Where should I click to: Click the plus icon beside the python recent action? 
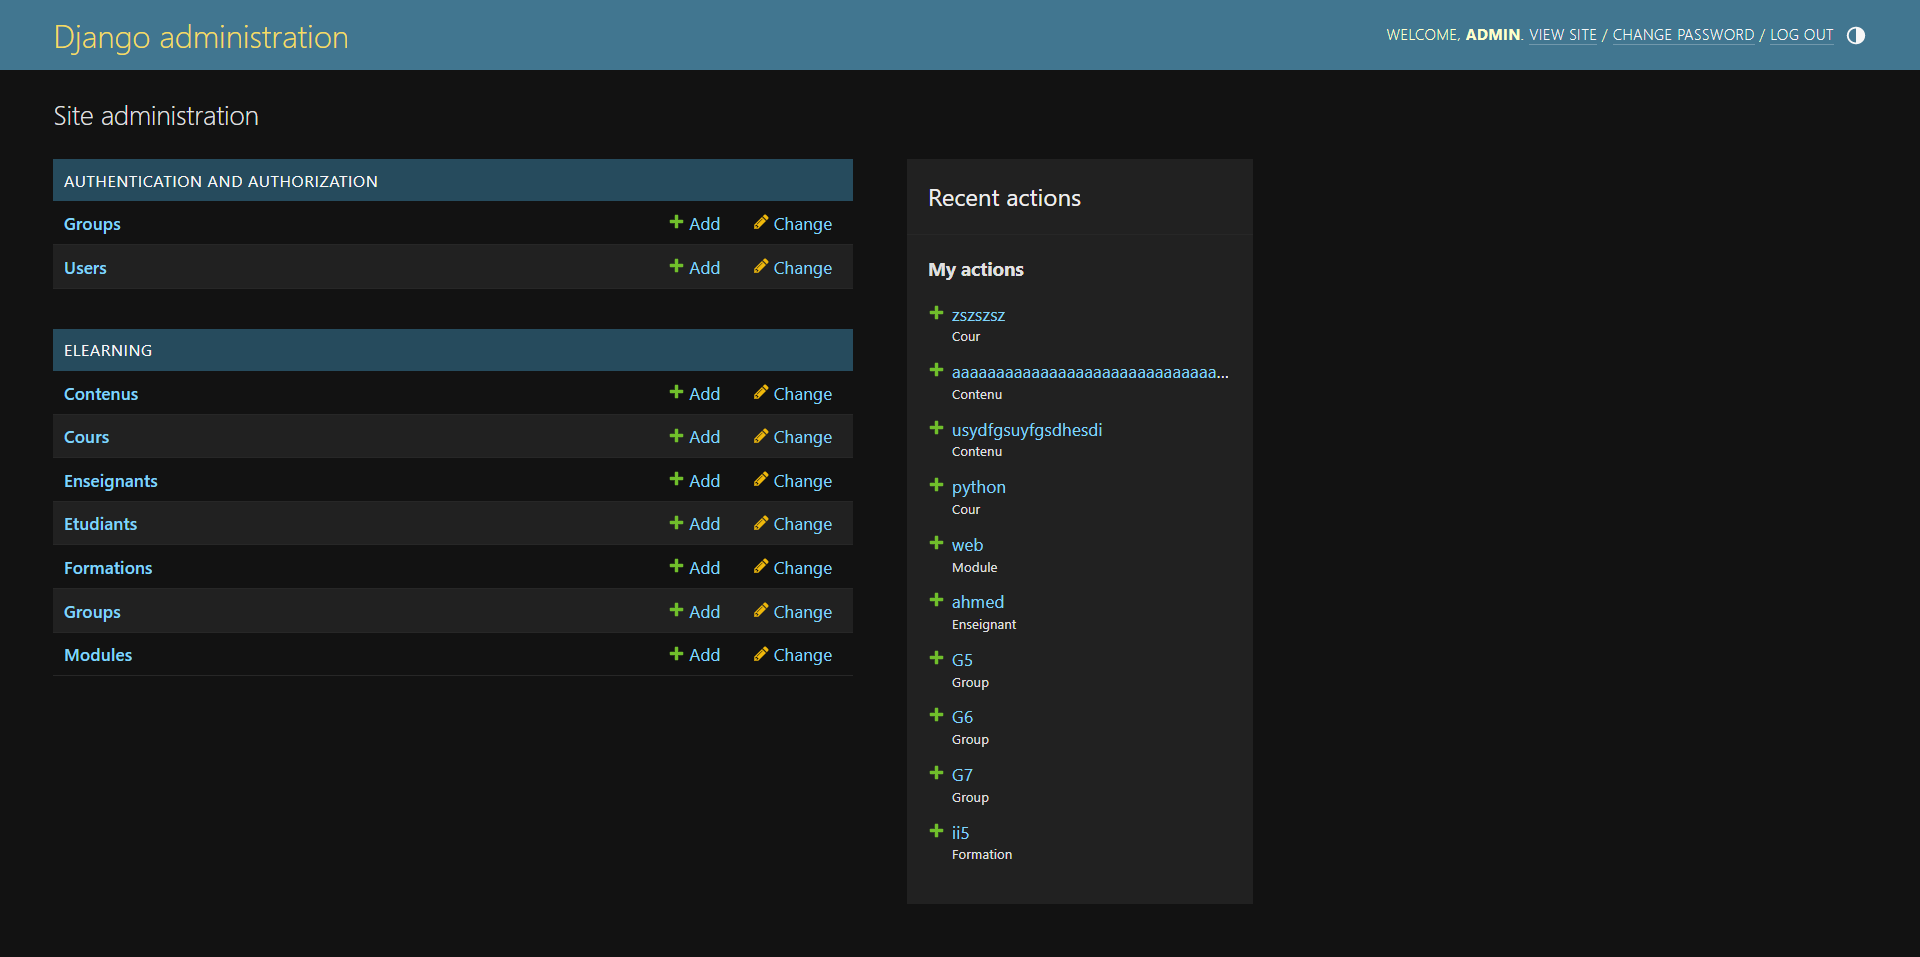936,485
